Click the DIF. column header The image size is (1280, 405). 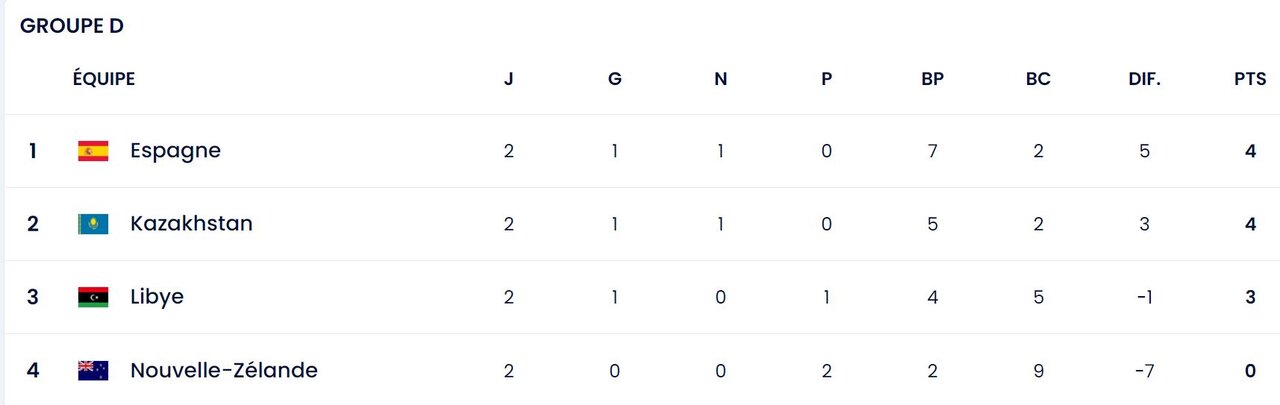(1144, 80)
